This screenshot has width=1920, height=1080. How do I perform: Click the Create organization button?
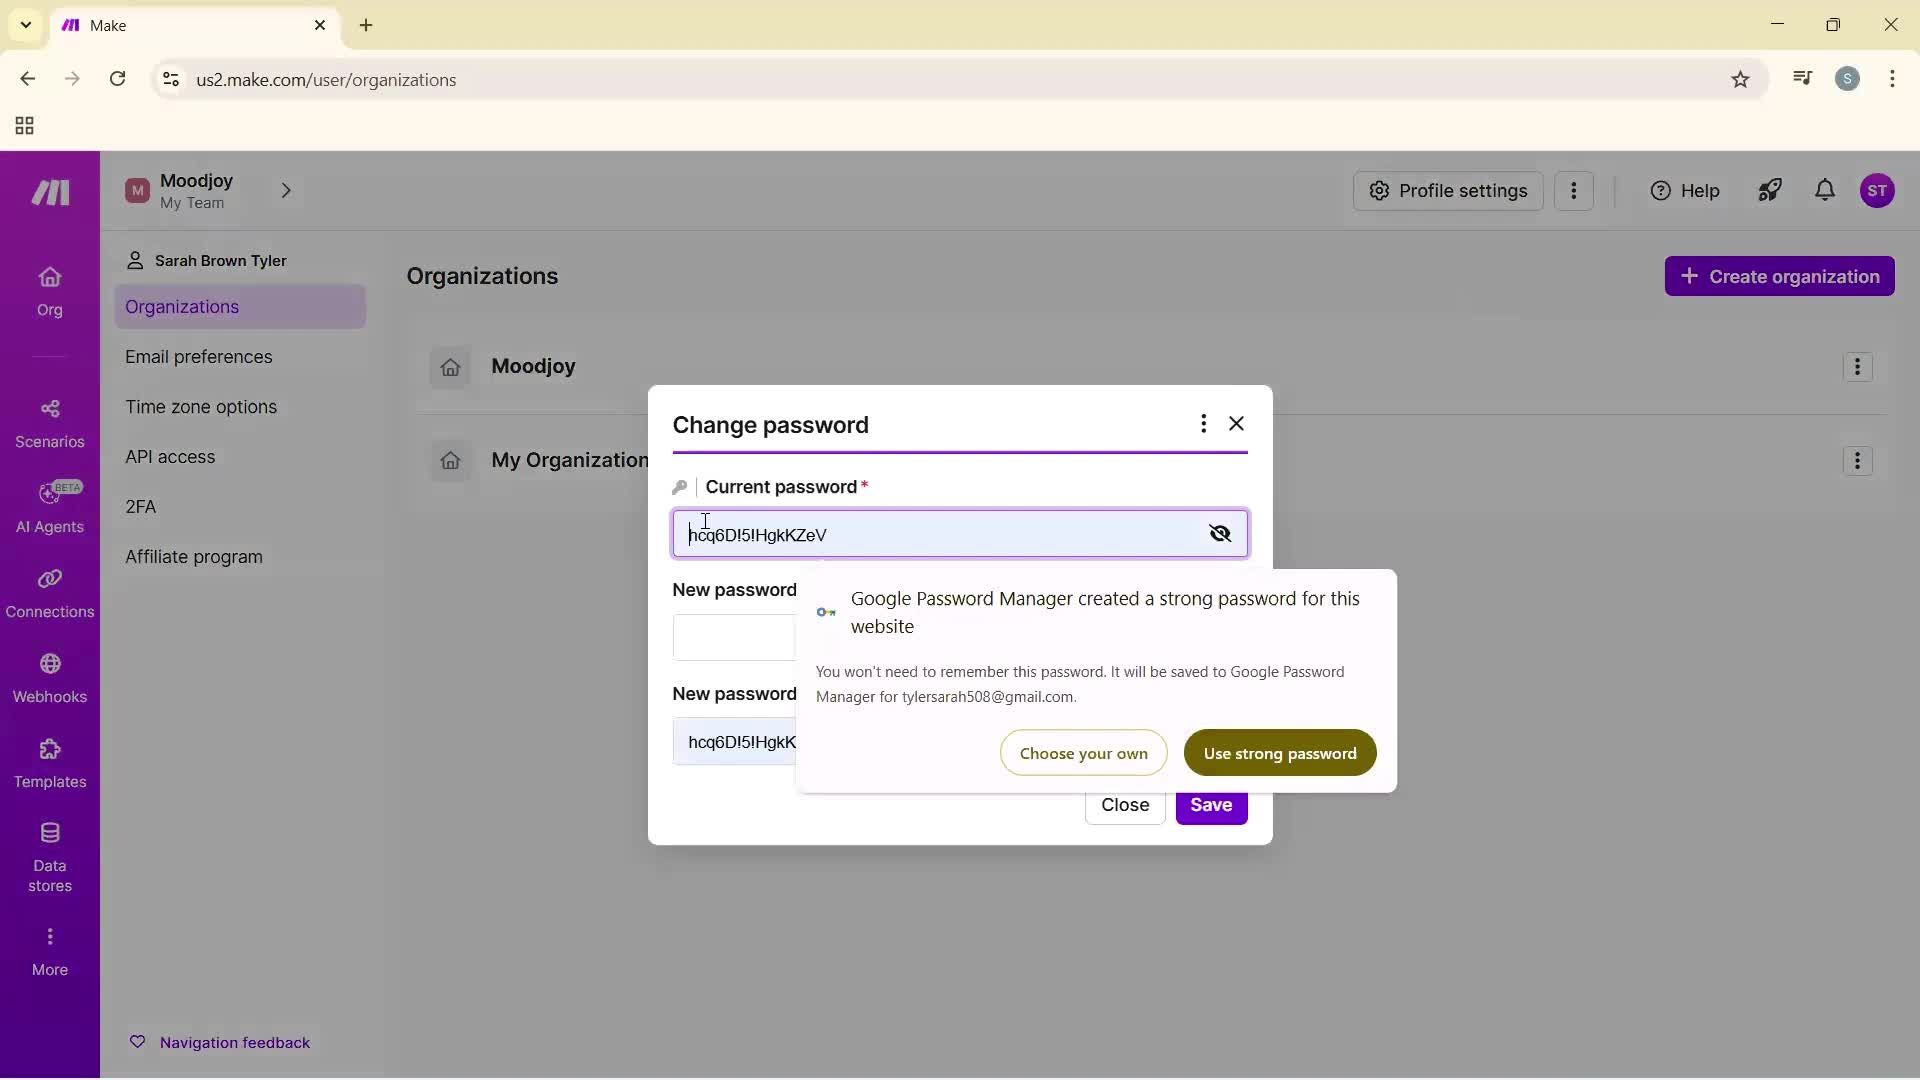pyautogui.click(x=1780, y=276)
